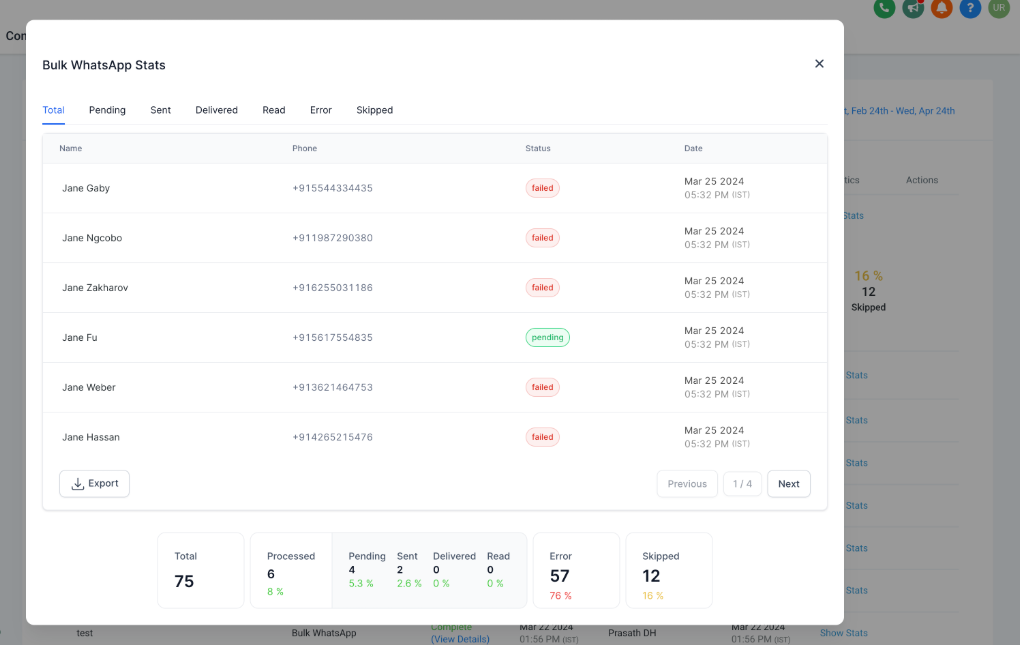Click the Error 57 summary card
This screenshot has height=645, width=1020.
[x=576, y=571]
